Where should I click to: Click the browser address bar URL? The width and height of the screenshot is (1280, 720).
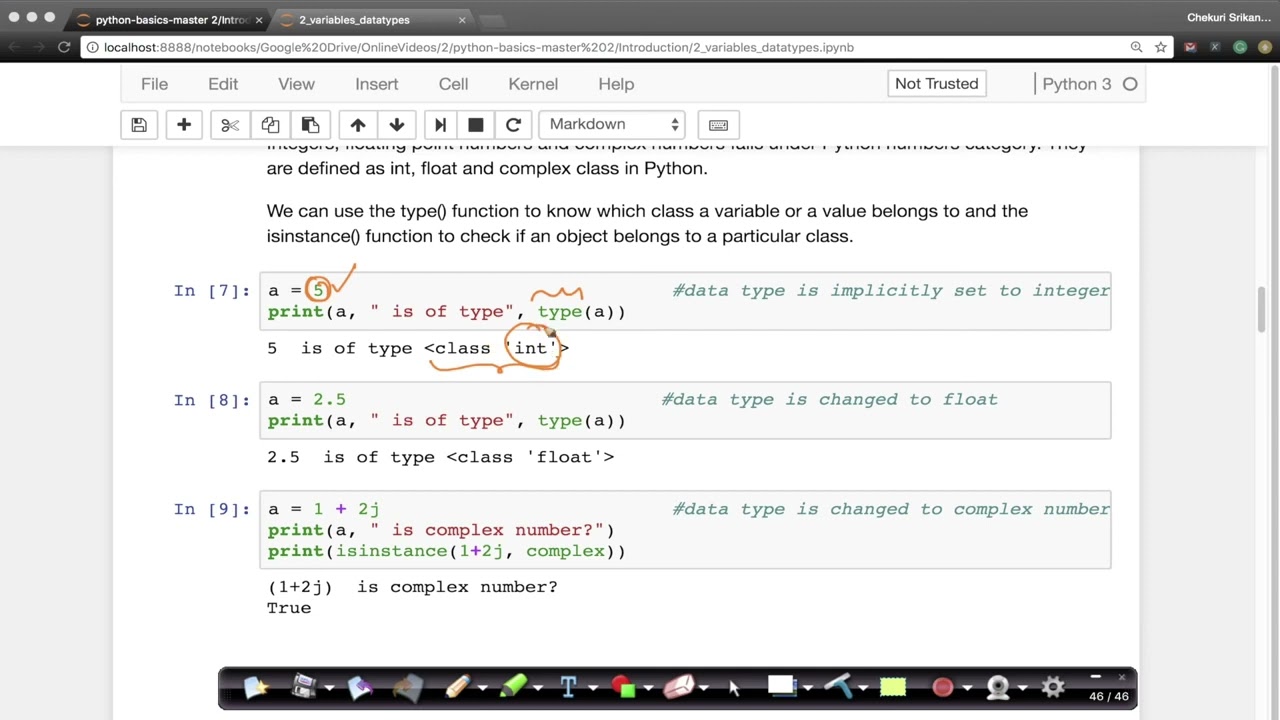point(478,47)
